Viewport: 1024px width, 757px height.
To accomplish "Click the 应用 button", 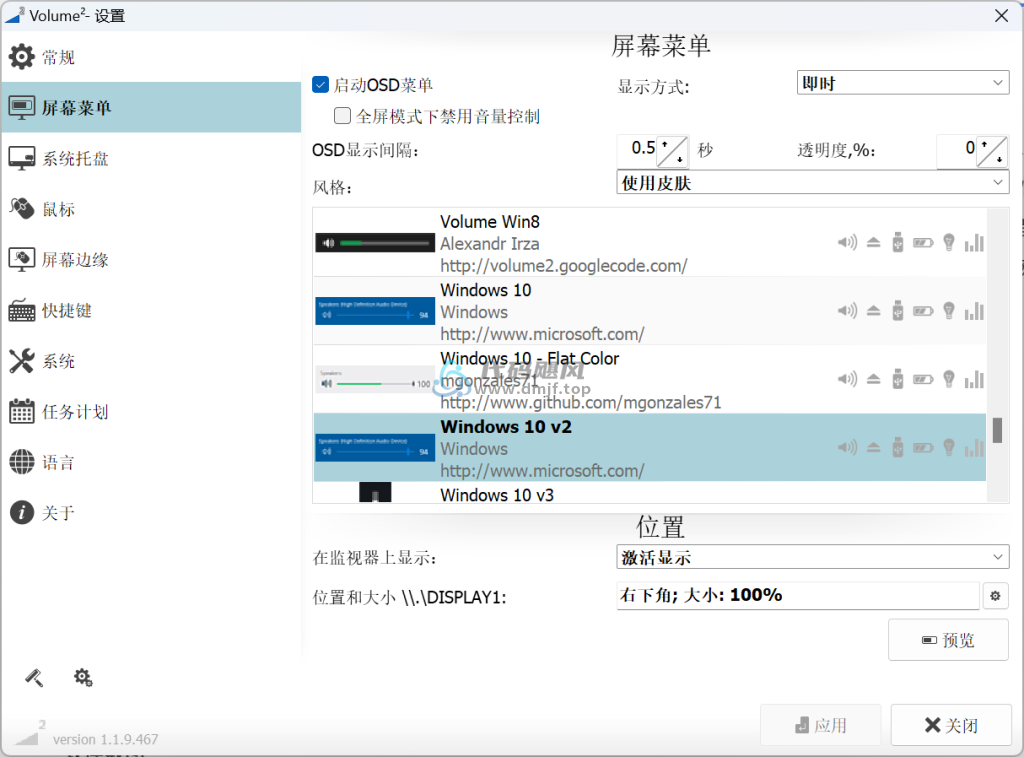I will (x=821, y=725).
